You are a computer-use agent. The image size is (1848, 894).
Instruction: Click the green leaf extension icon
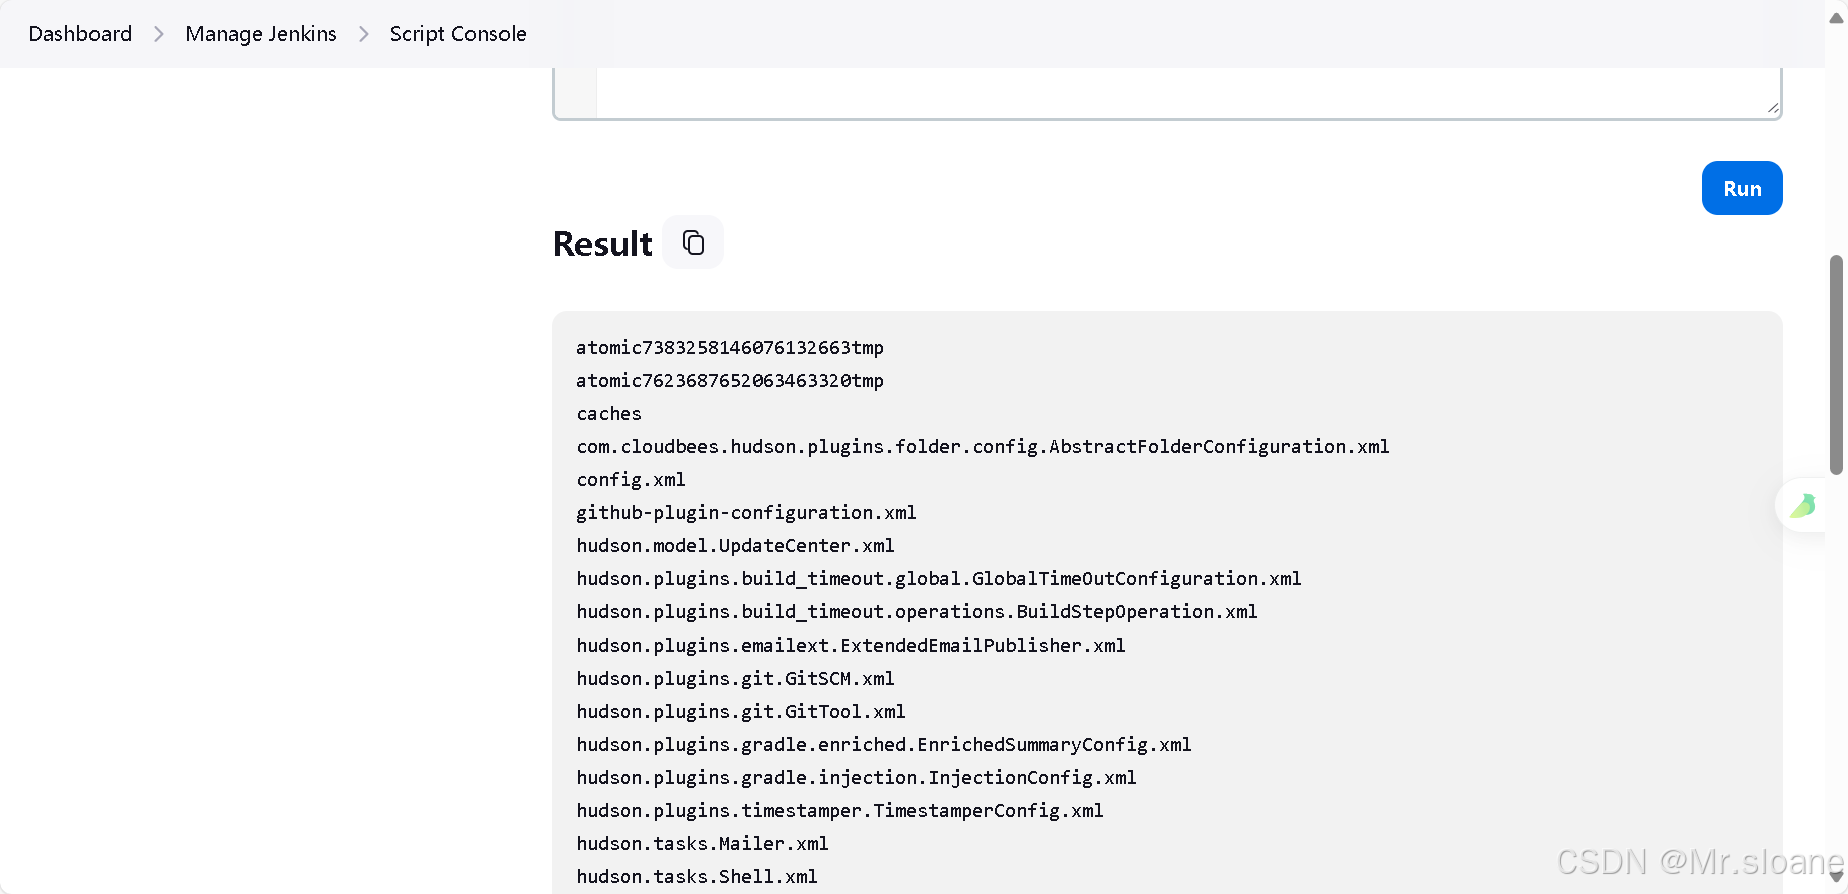click(x=1804, y=505)
